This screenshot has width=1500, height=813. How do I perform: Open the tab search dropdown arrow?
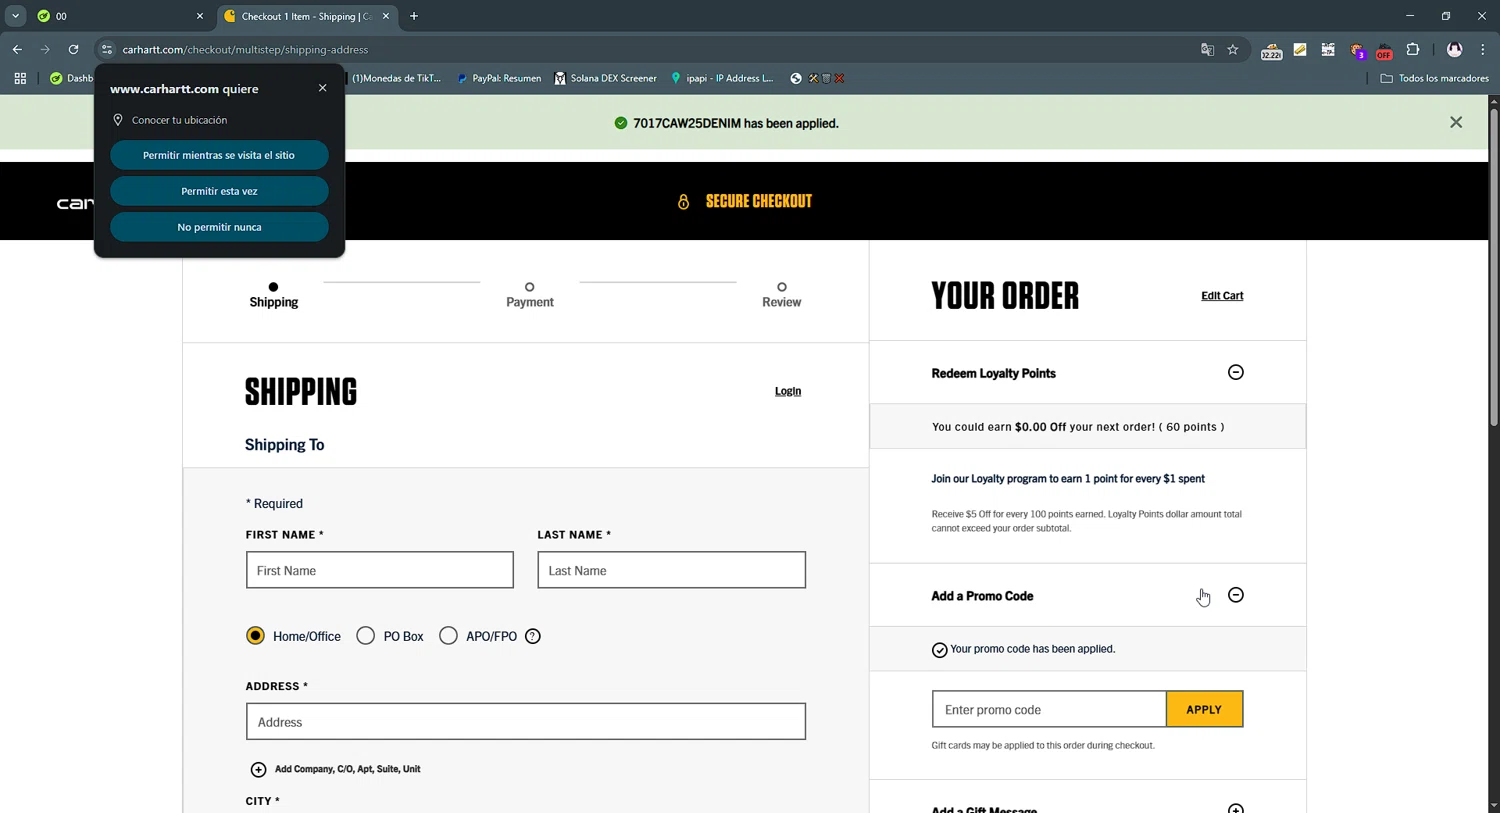point(15,16)
